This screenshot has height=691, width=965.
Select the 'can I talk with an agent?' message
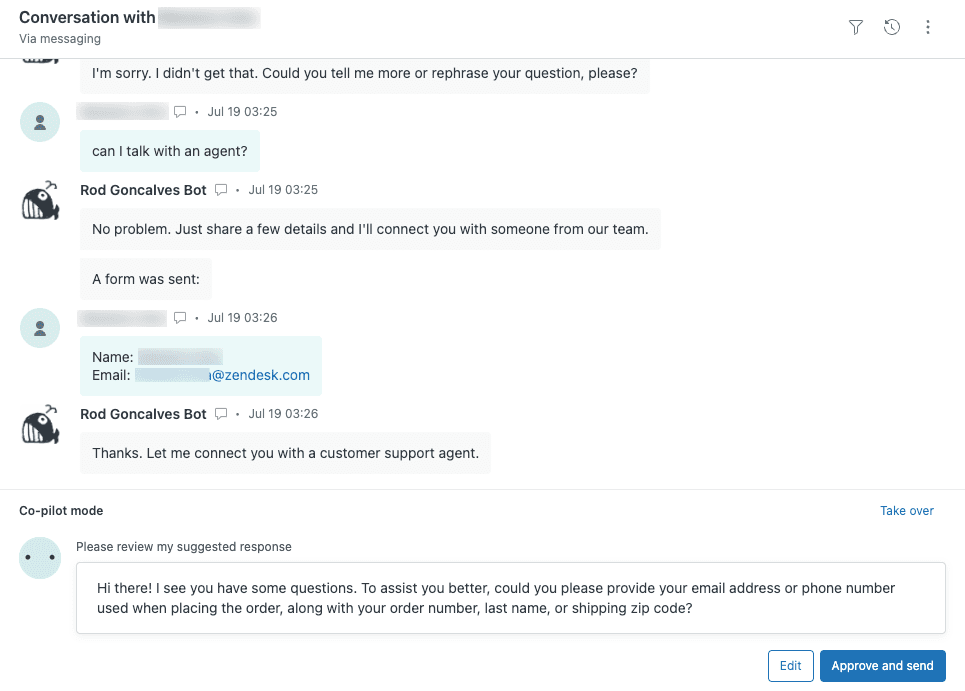click(x=169, y=151)
